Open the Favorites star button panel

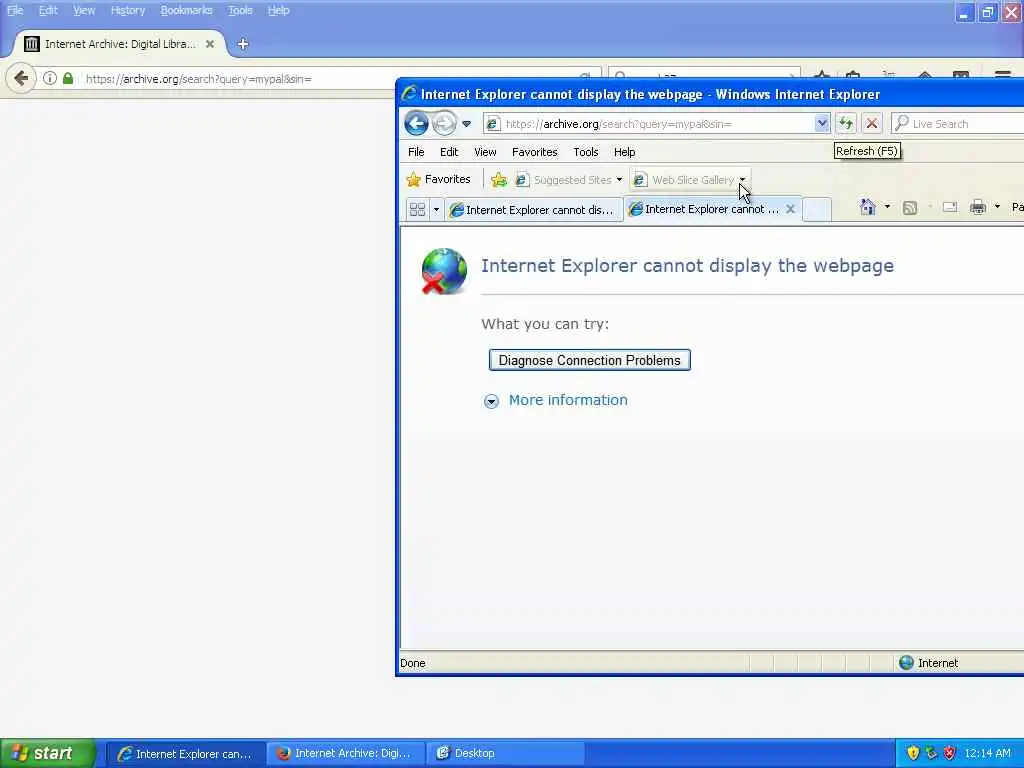[438, 179]
